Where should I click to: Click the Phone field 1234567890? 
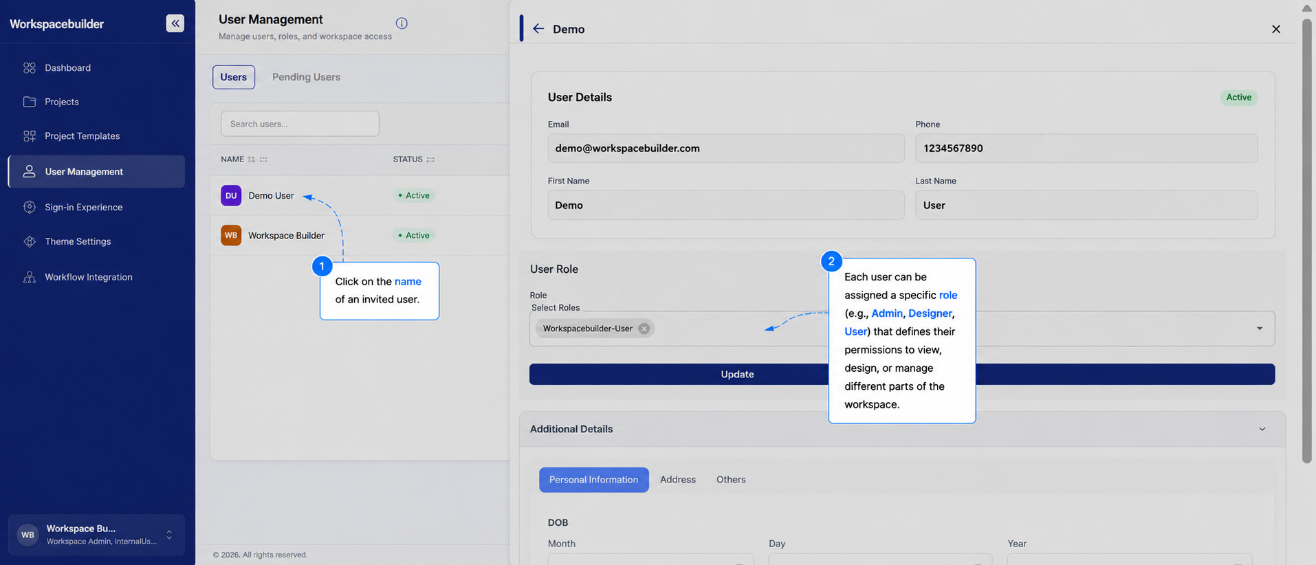pos(1086,148)
